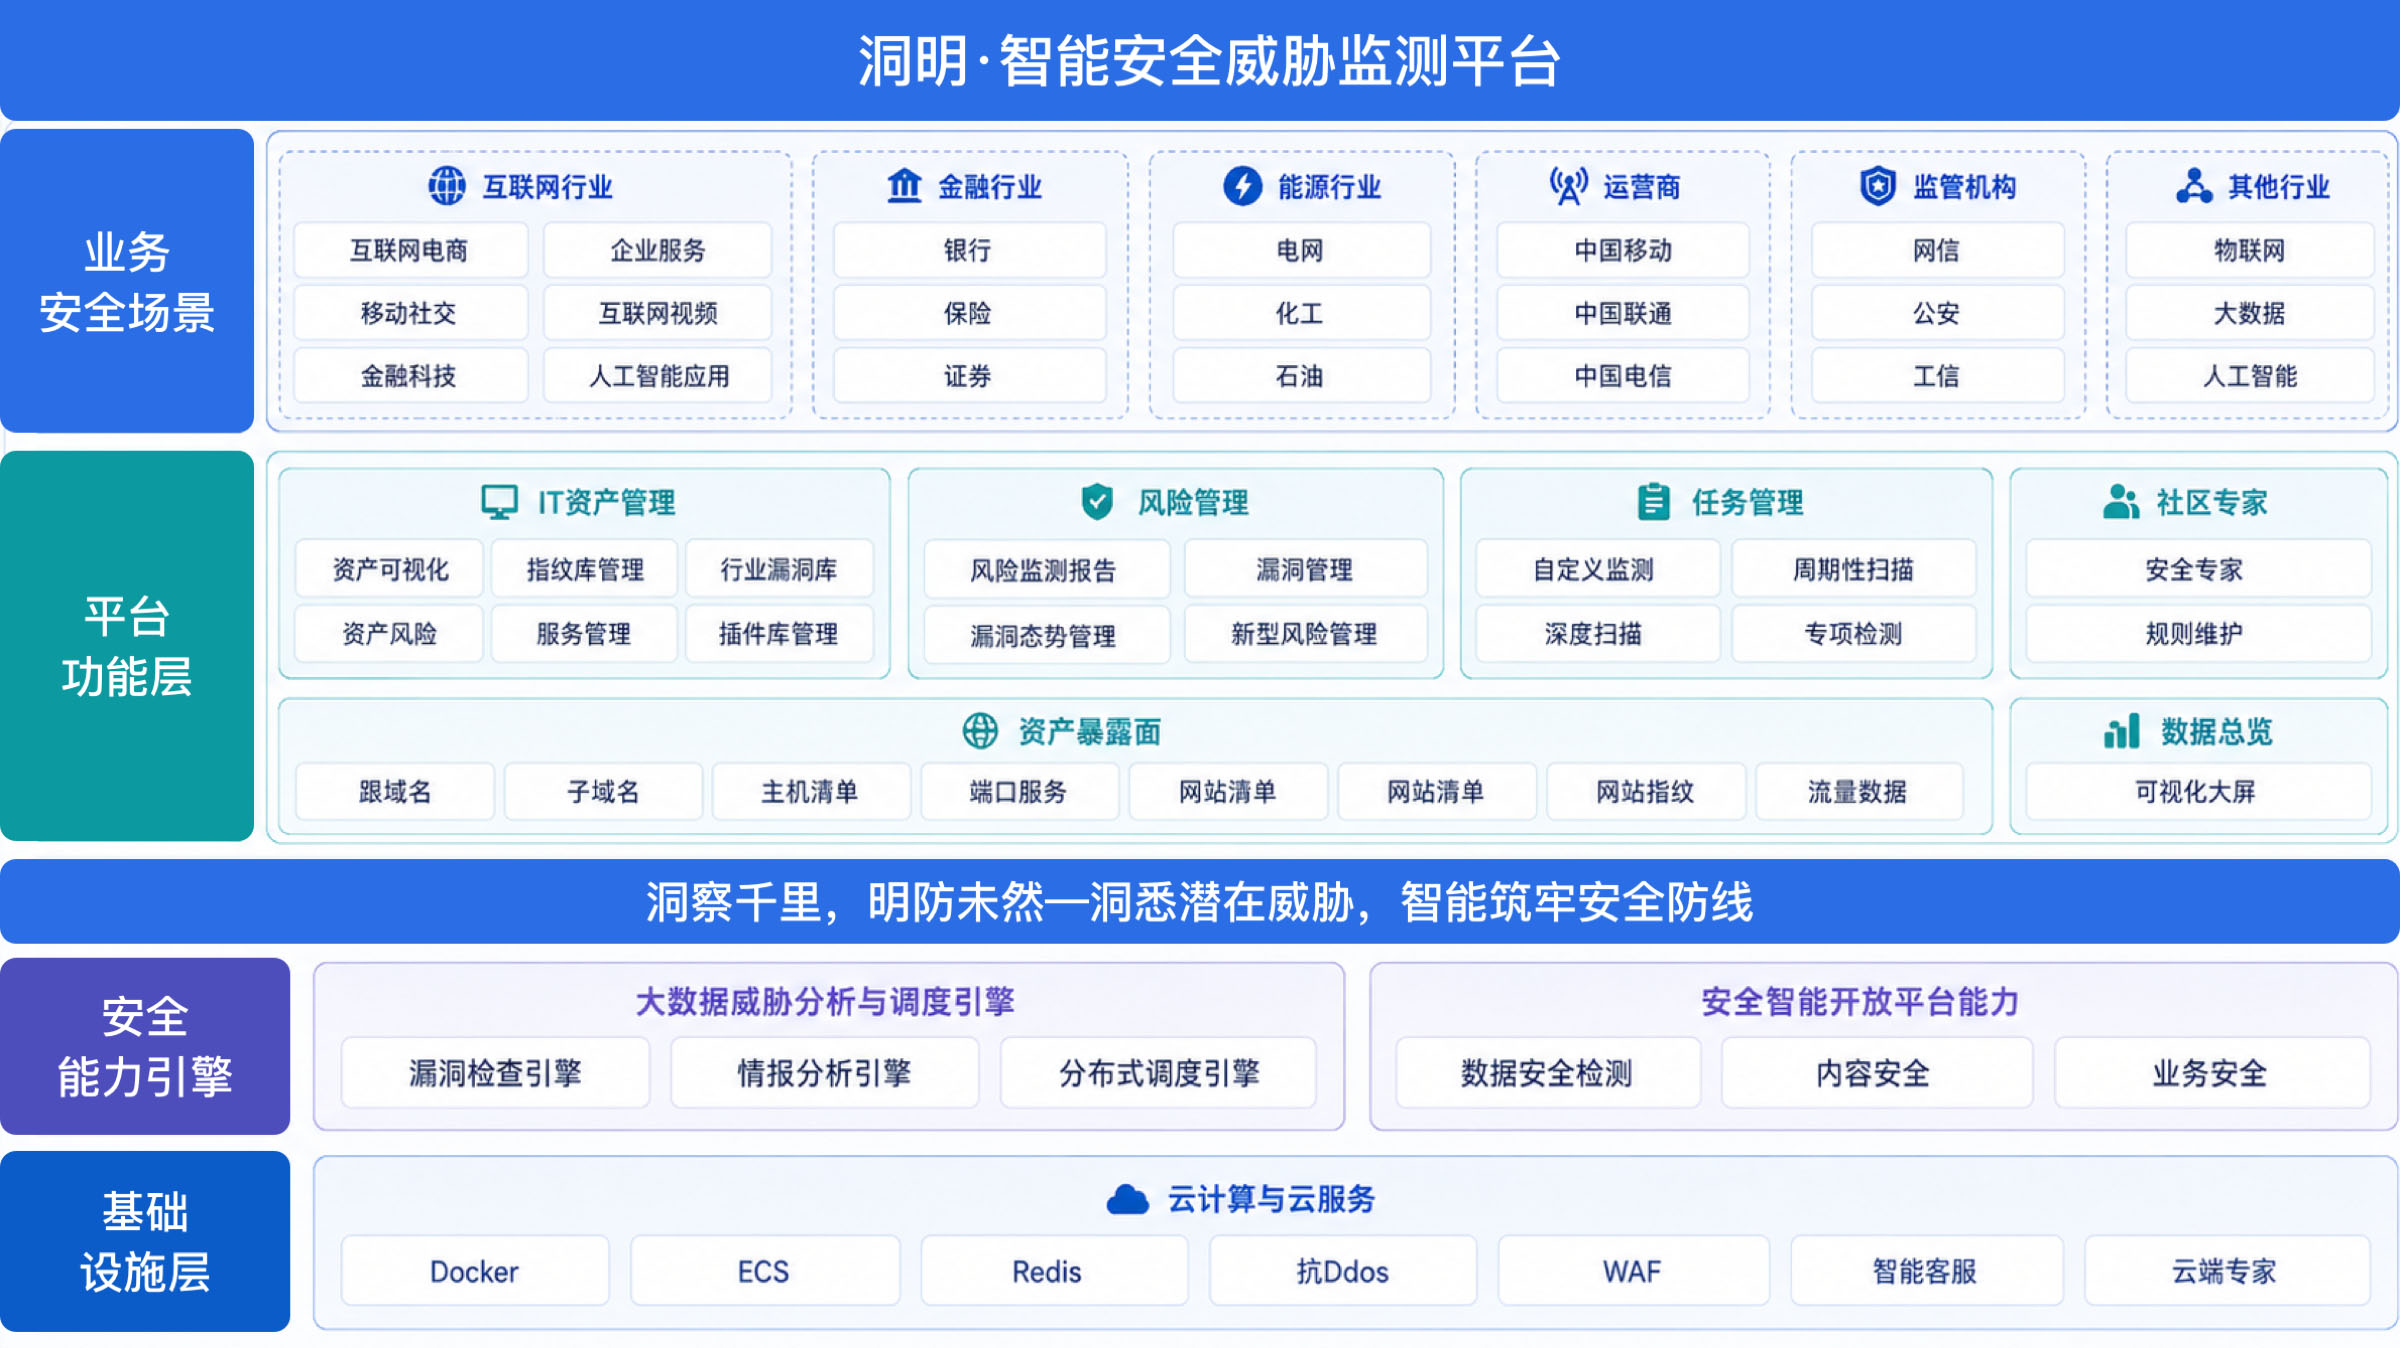This screenshot has width=2400, height=1348.
Task: Click the clipboard icon beside 任务管理
Action: click(1653, 502)
